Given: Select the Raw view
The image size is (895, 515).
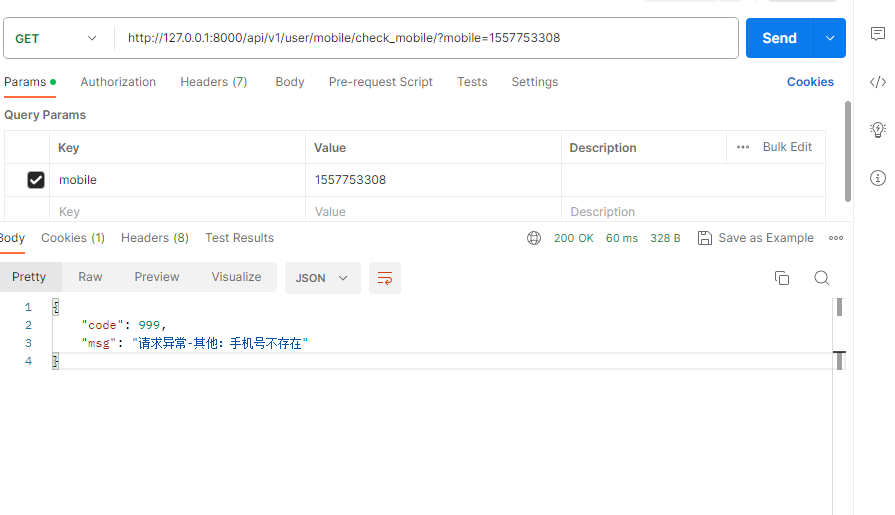Looking at the screenshot, I should pyautogui.click(x=90, y=277).
